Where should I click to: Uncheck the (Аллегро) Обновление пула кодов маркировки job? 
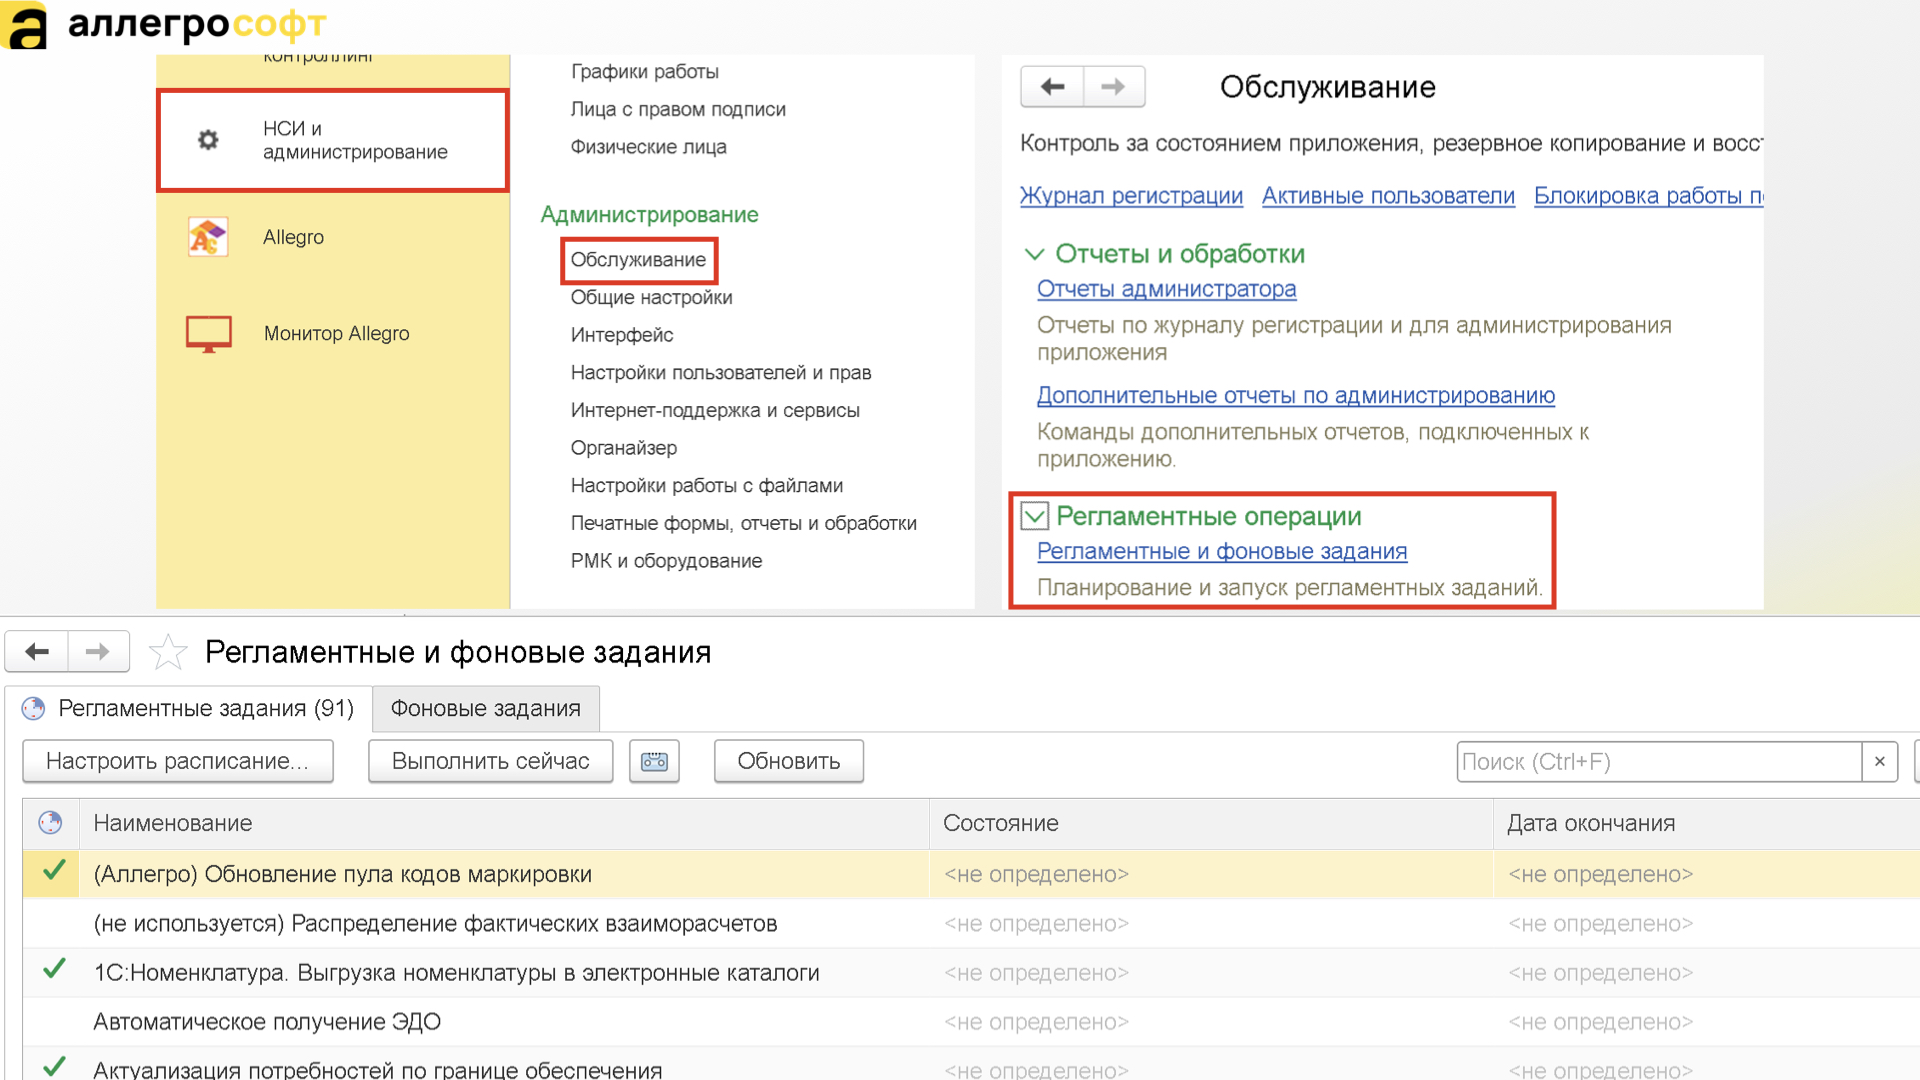52,873
